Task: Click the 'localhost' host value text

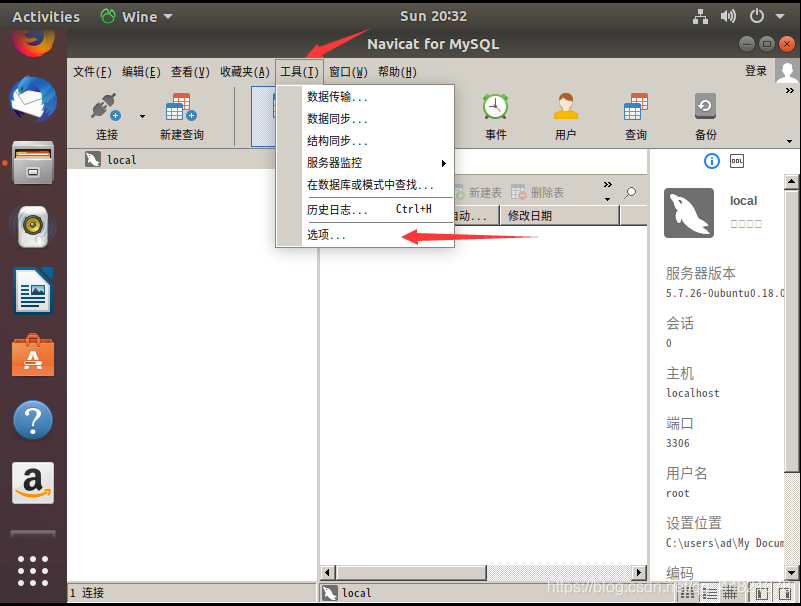Action: point(693,393)
